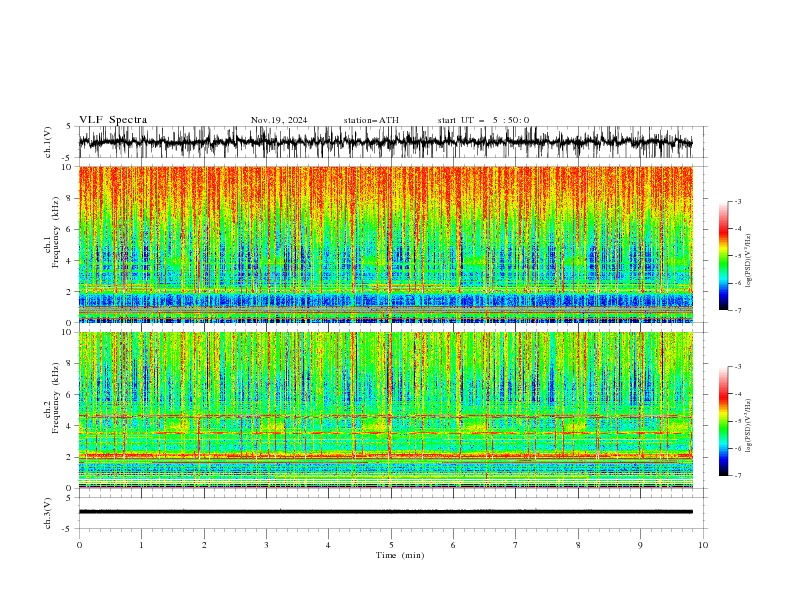Click time-axis tick label "8"
Screen dimensions: 792x612
(x=578, y=545)
